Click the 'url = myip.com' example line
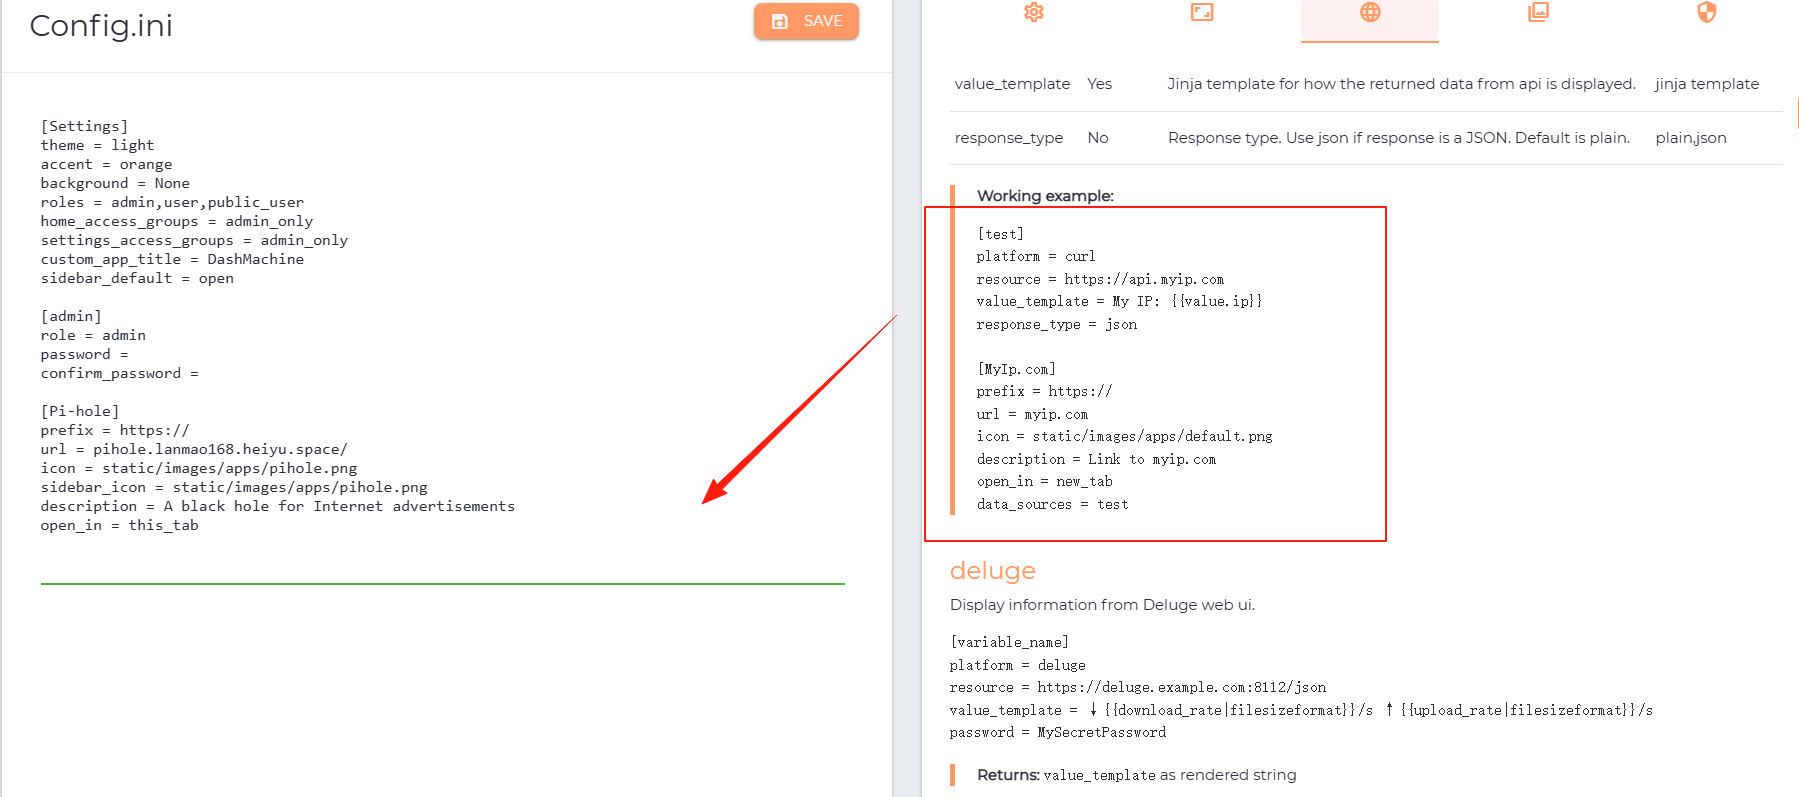The width and height of the screenshot is (1799, 797). tap(1032, 414)
